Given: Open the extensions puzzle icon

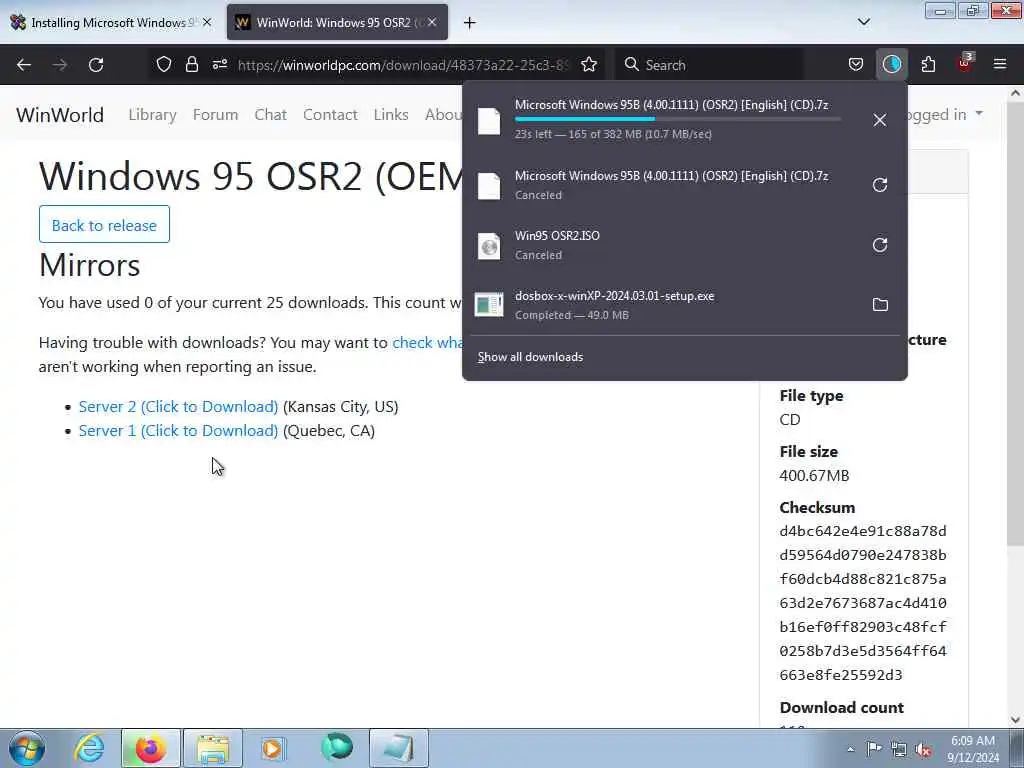Looking at the screenshot, I should (x=928, y=65).
